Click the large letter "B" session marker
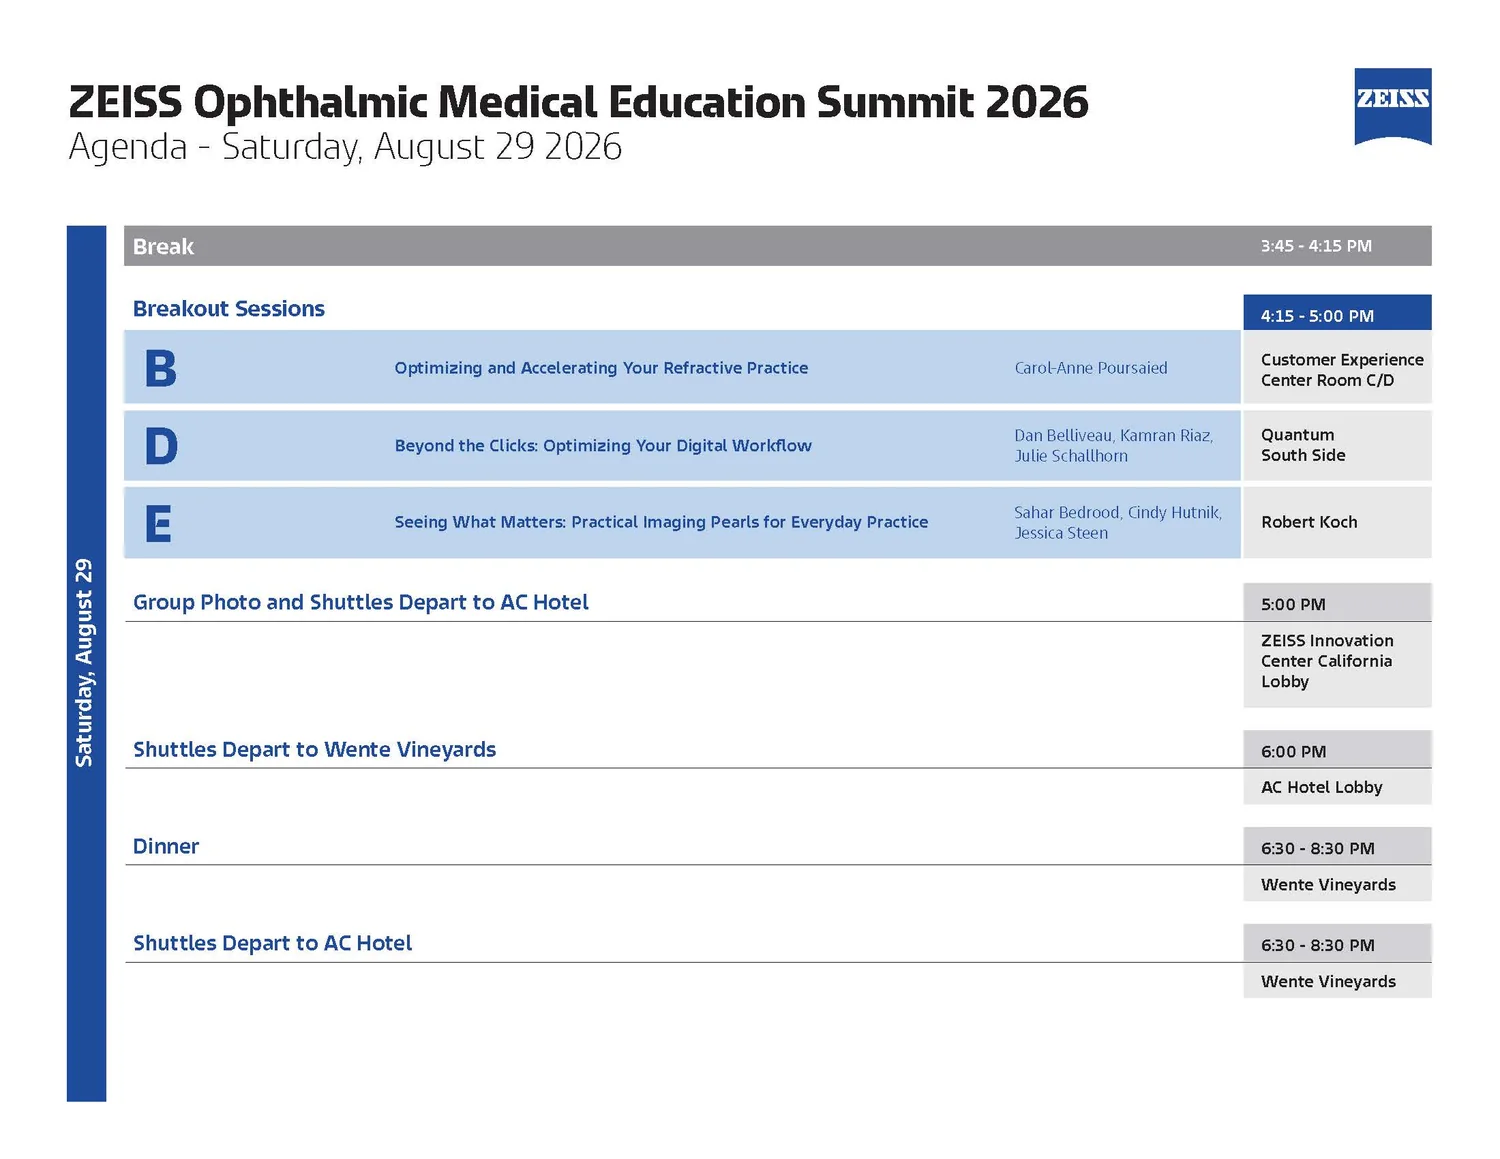The width and height of the screenshot is (1500, 1159). [160, 368]
